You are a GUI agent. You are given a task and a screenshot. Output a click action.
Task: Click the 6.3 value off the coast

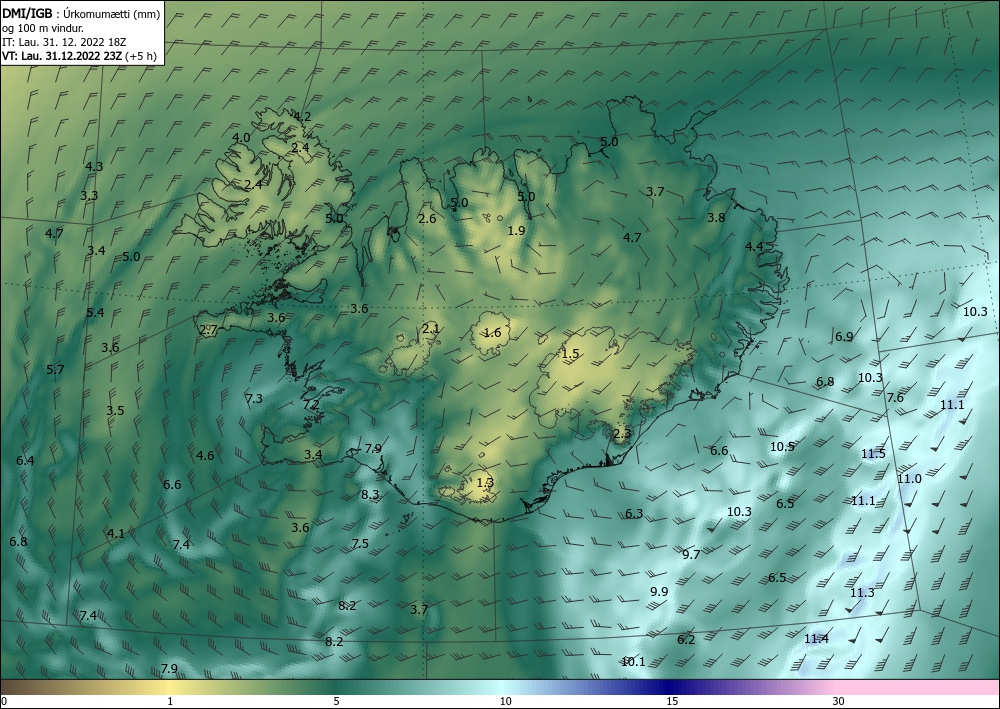pos(634,513)
